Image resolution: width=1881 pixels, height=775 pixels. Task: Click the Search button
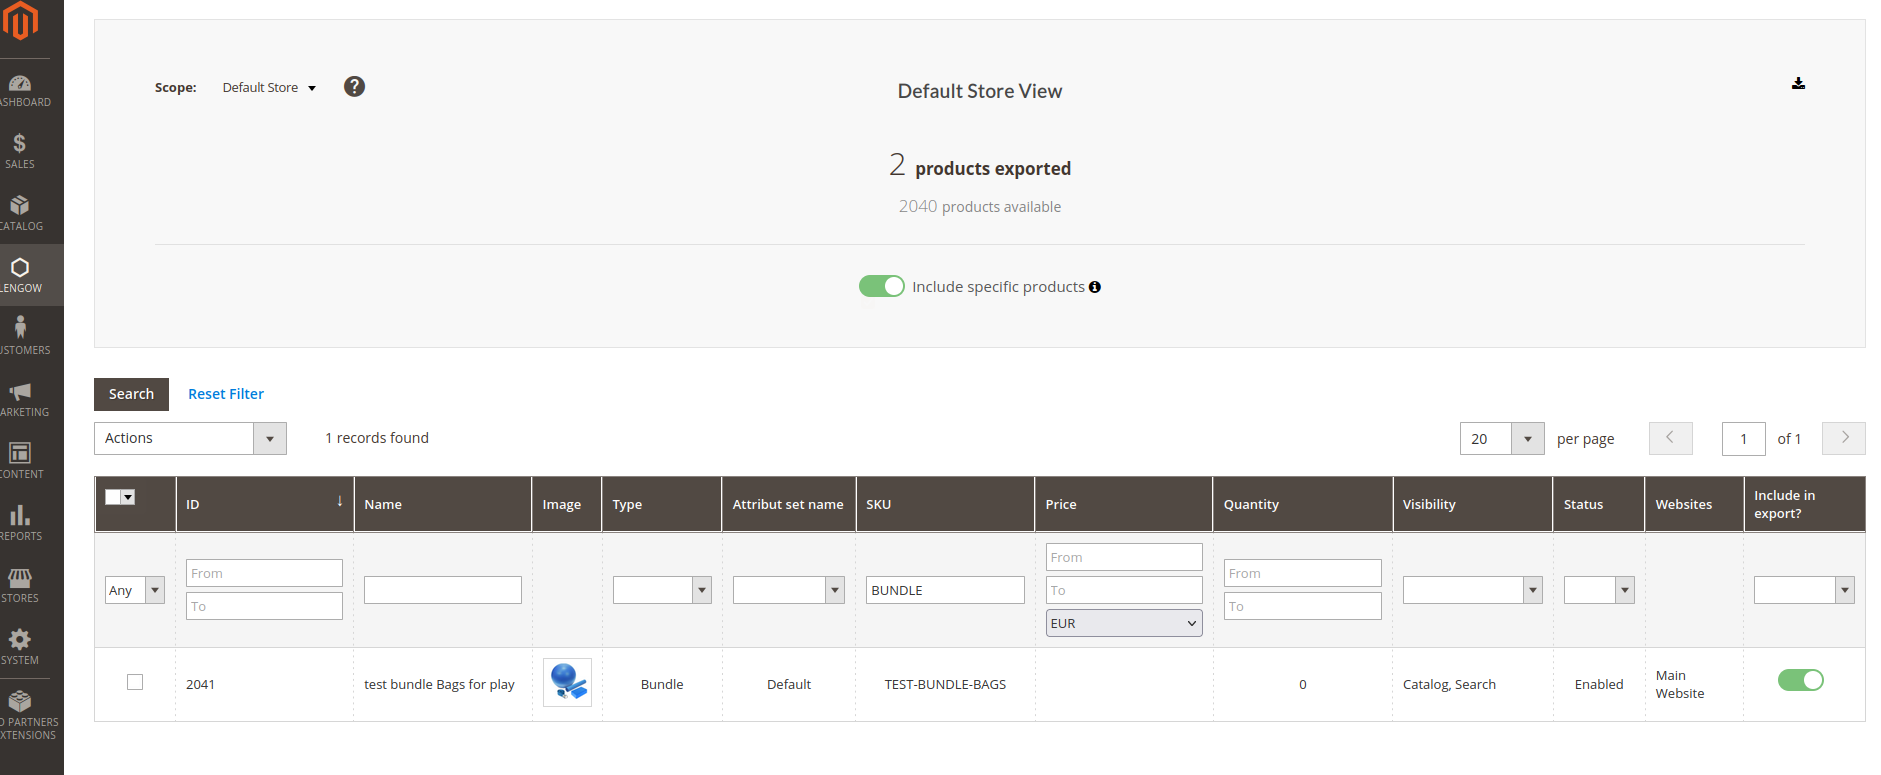click(x=131, y=394)
